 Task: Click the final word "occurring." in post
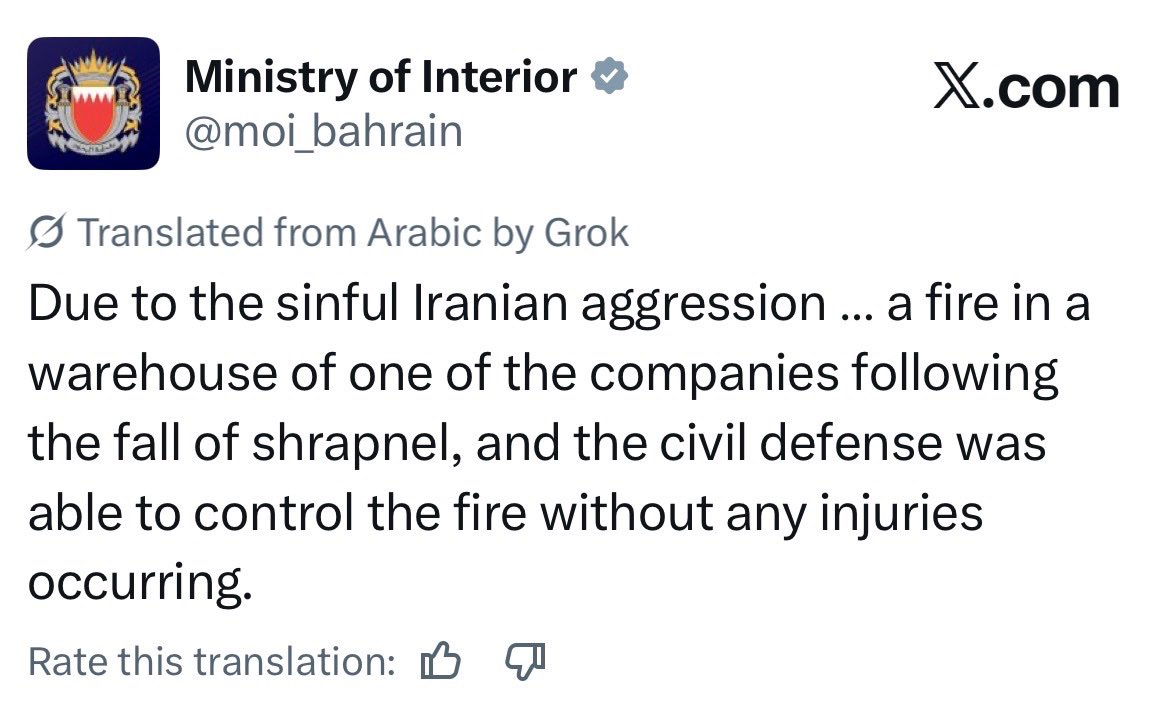(137, 583)
